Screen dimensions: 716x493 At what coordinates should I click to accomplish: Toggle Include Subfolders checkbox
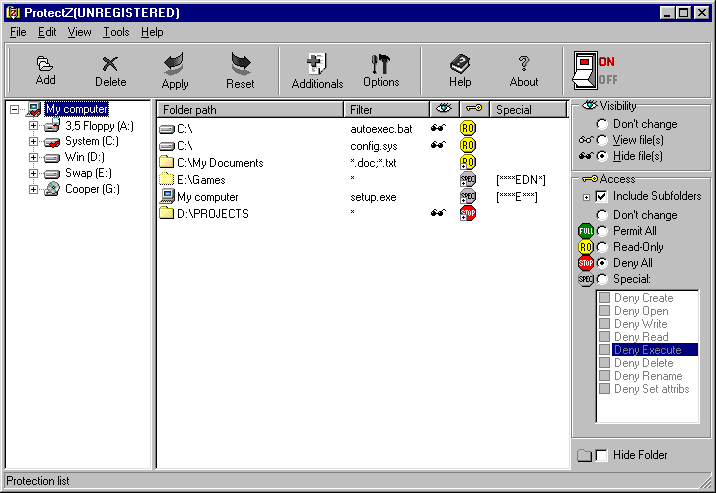[601, 196]
